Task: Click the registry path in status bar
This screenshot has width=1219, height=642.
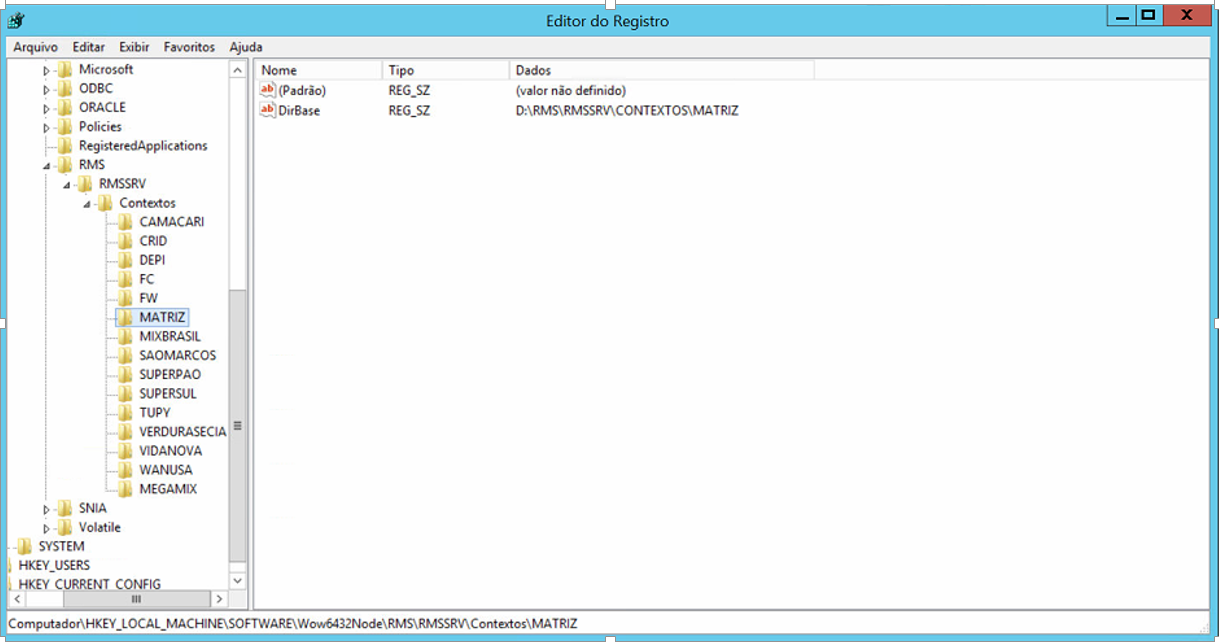Action: 292,623
